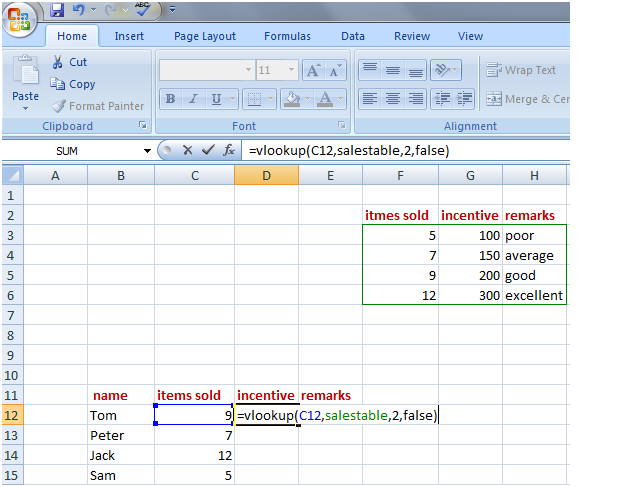This screenshot has height=487, width=627.
Task: Select the cell containing Peter
Action: click(121, 435)
